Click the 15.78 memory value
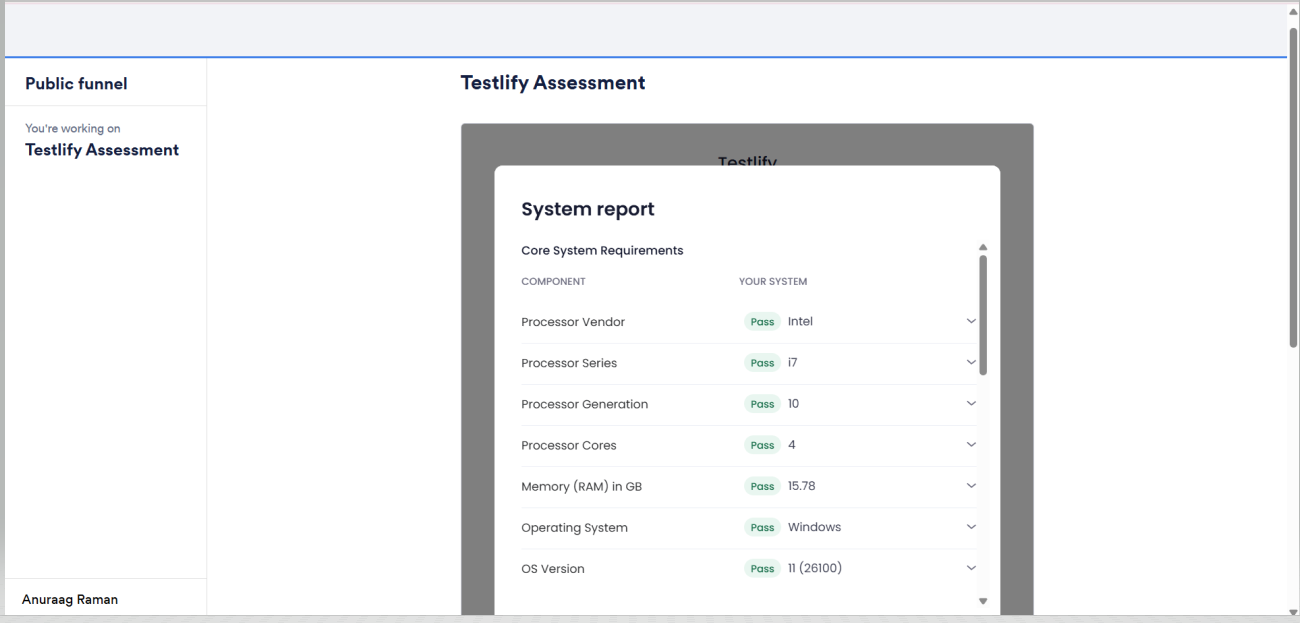The image size is (1300, 623). (x=802, y=486)
